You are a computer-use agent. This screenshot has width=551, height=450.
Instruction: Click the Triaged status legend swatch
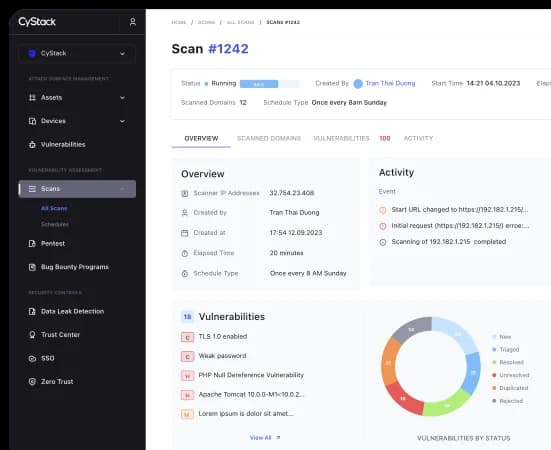tap(494, 350)
